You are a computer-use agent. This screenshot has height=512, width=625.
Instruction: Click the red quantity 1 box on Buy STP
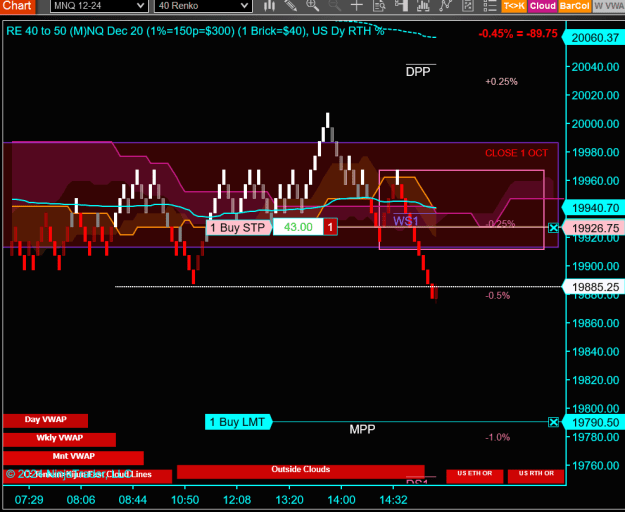330,227
